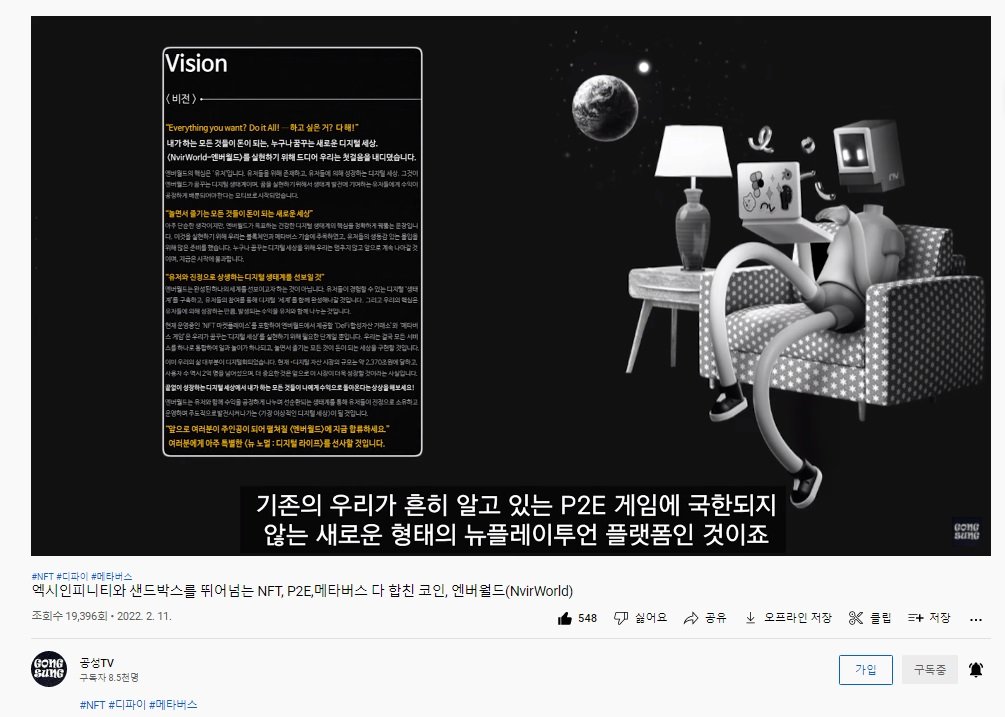Viewport: 1005px width, 717px height.
Task: Open the three-dot more actions menu
Action: click(x=976, y=620)
